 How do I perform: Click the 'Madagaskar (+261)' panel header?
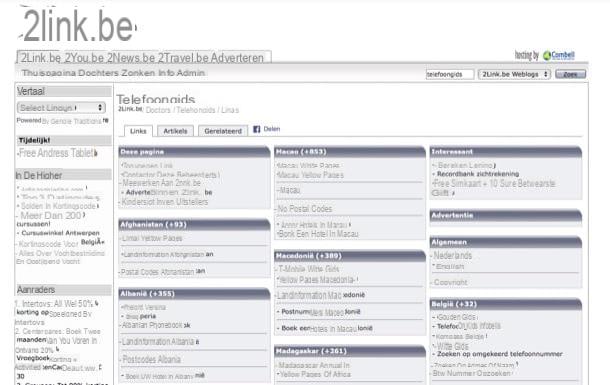click(350, 351)
